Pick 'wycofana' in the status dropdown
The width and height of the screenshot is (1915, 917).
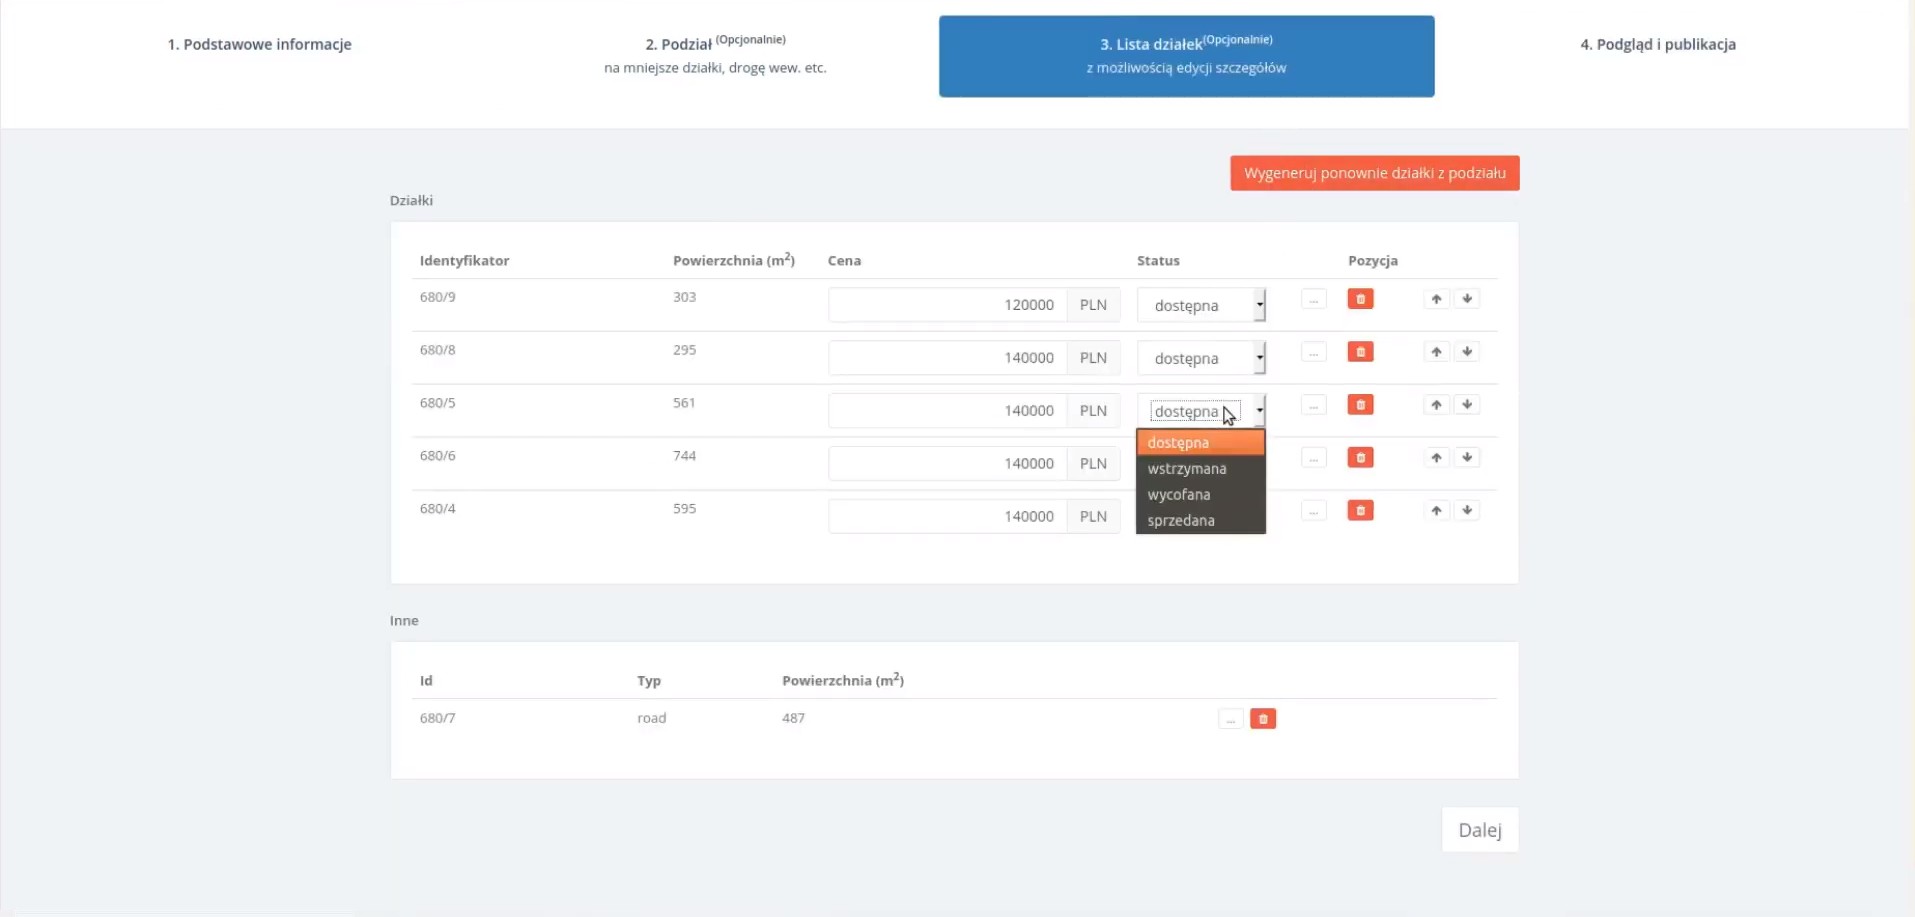pos(1179,495)
